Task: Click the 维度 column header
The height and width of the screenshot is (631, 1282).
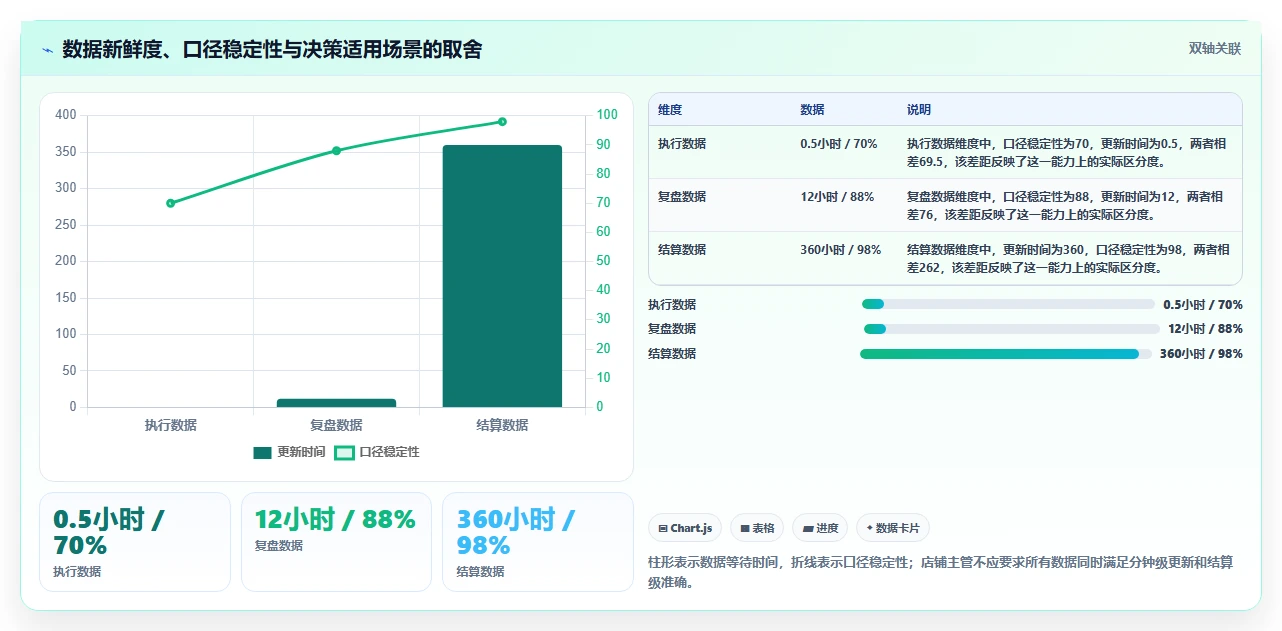Action: click(670, 110)
